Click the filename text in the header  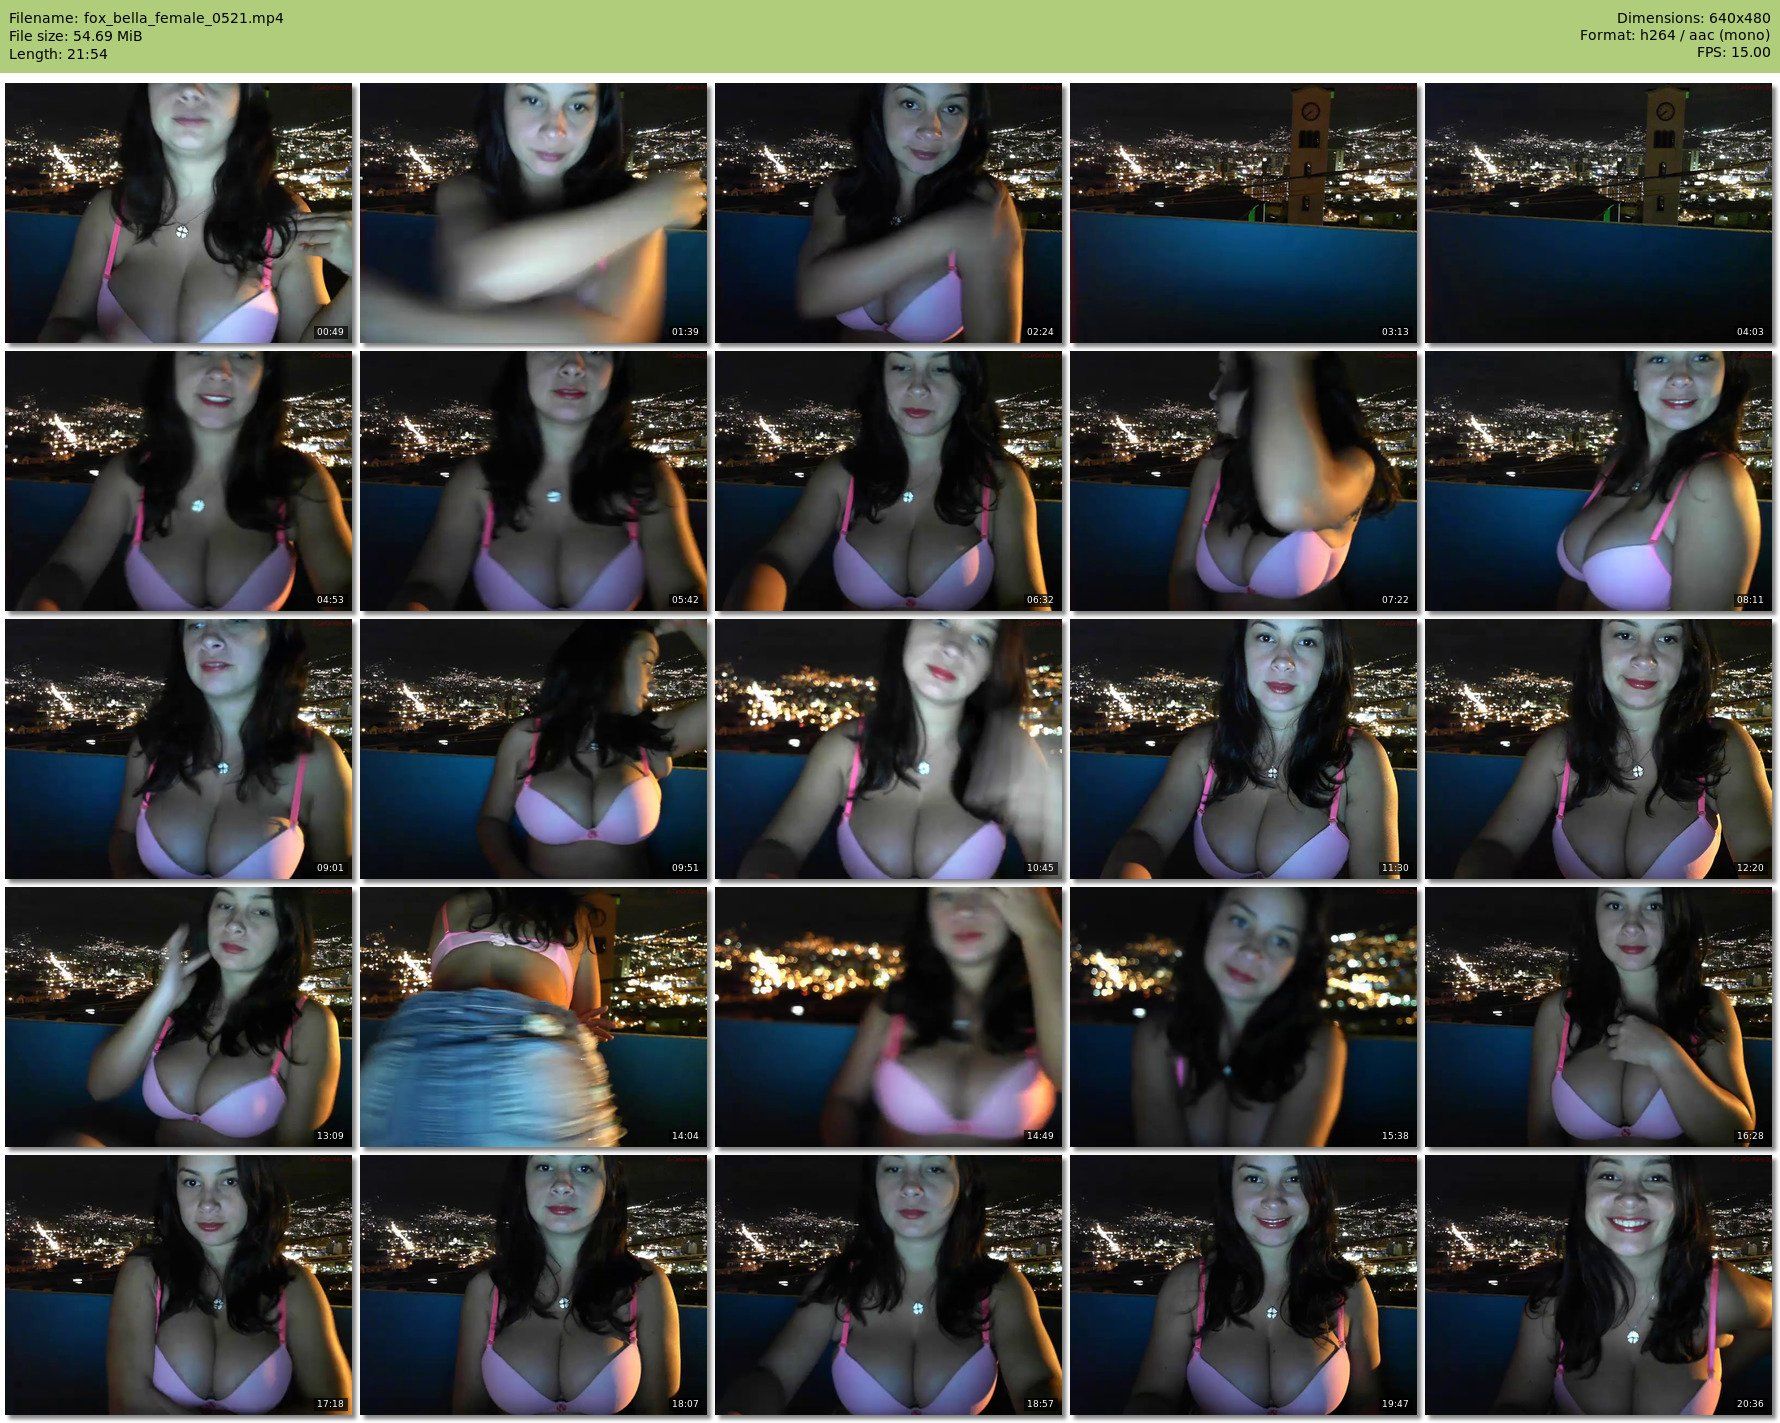146,18
